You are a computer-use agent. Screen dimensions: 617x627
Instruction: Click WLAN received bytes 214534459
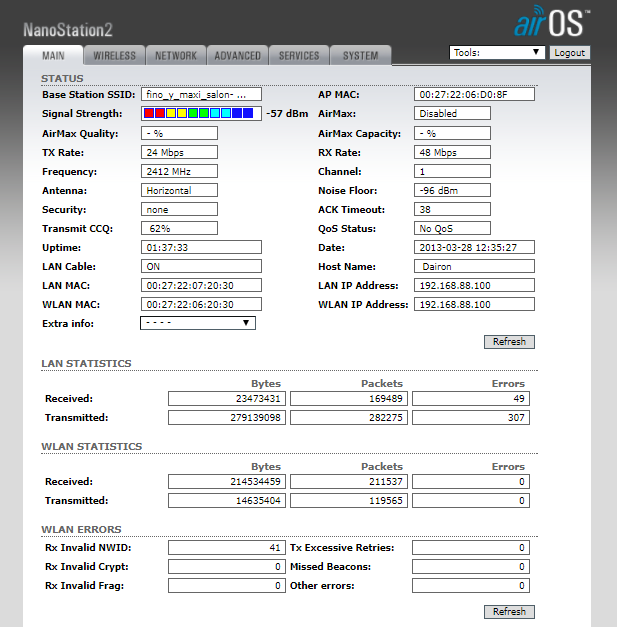pos(227,481)
